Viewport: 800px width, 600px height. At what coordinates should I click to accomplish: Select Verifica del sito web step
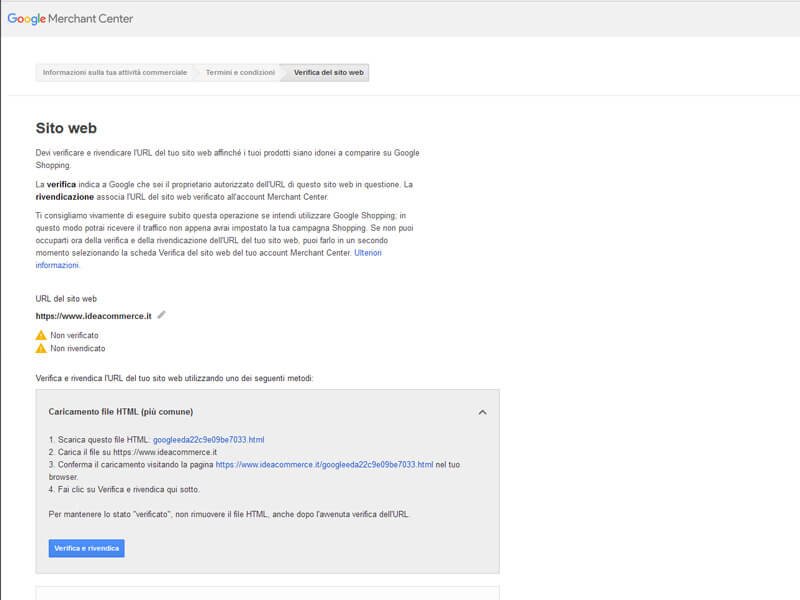(x=329, y=72)
